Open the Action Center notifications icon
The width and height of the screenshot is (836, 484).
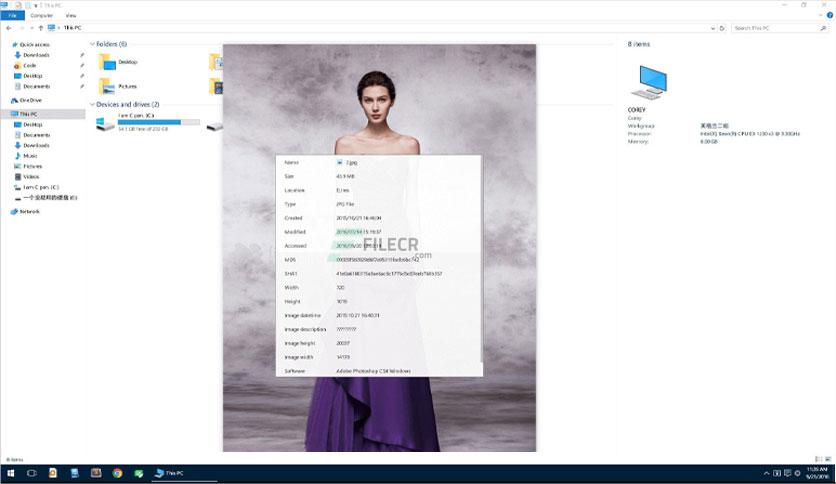(x=787, y=473)
